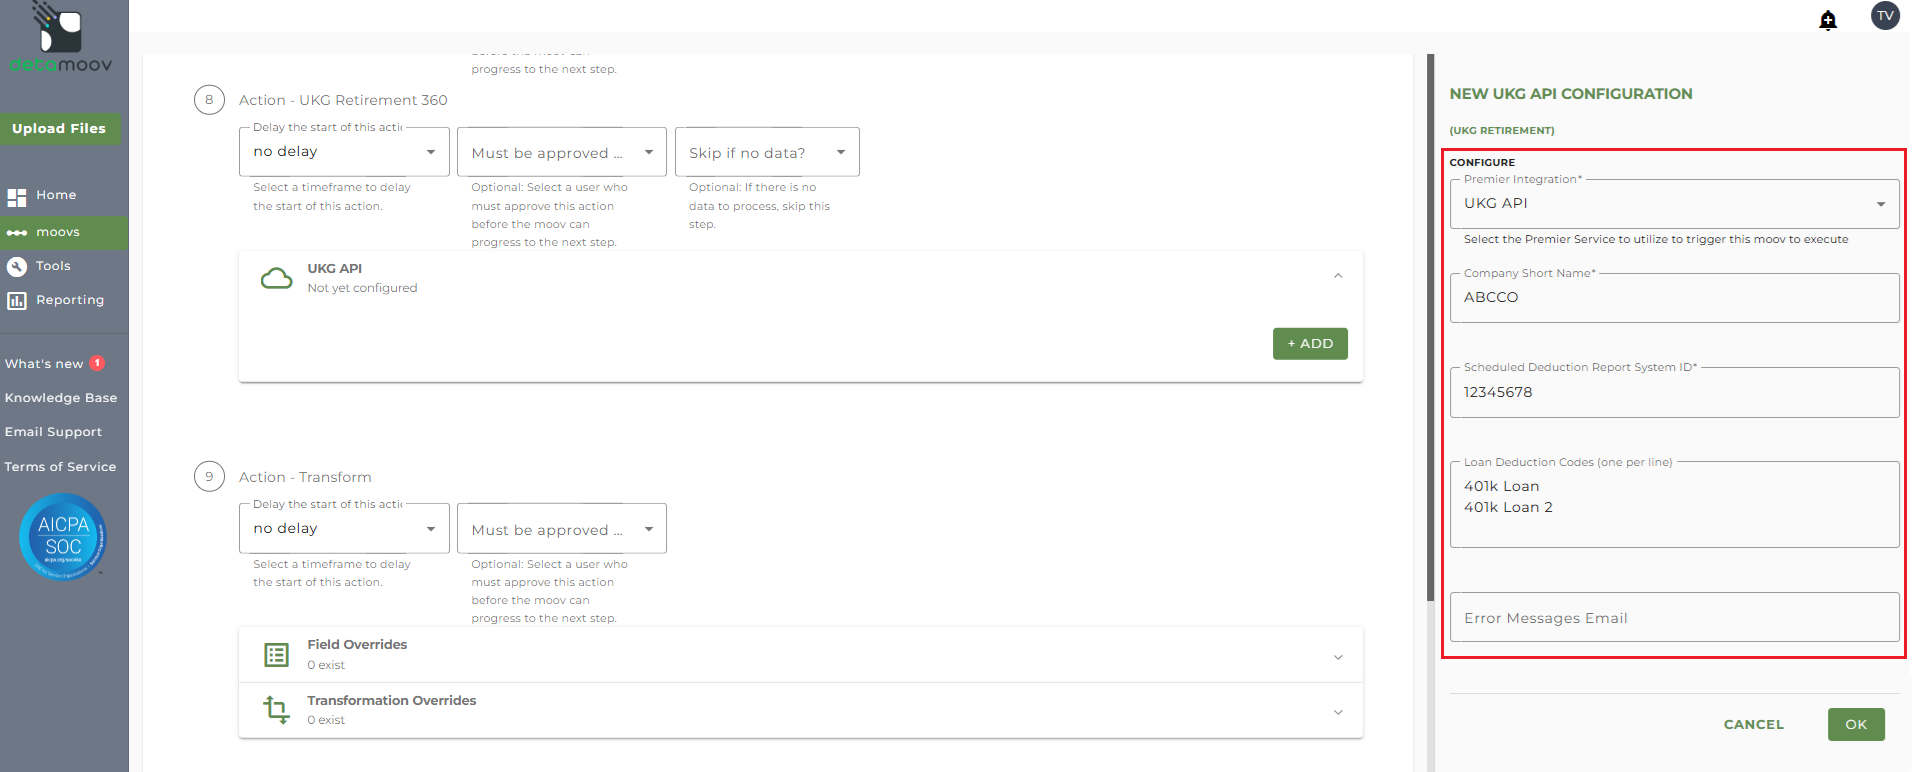Click '0 exist' under Field Overrides

coord(326,665)
